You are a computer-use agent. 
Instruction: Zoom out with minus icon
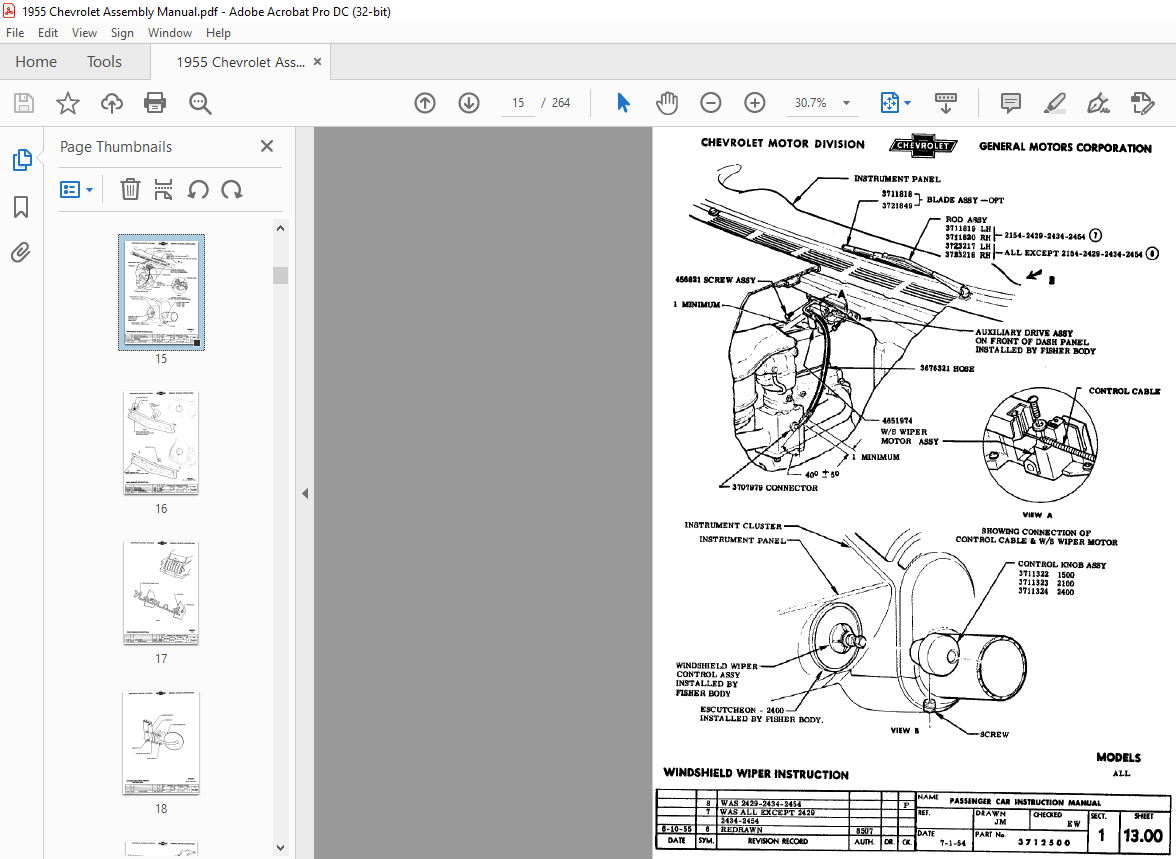coord(710,103)
